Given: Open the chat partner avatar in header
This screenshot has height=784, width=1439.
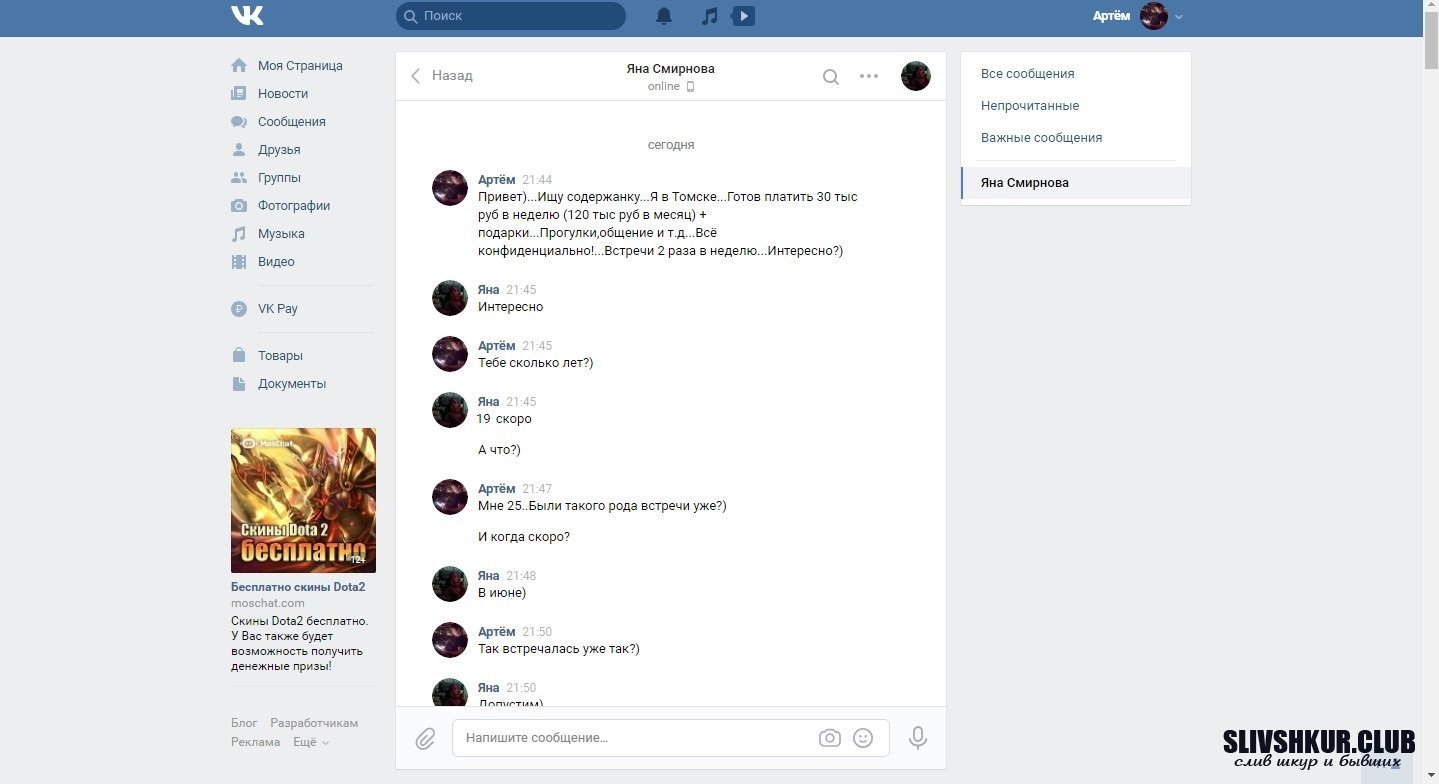Looking at the screenshot, I should [916, 76].
